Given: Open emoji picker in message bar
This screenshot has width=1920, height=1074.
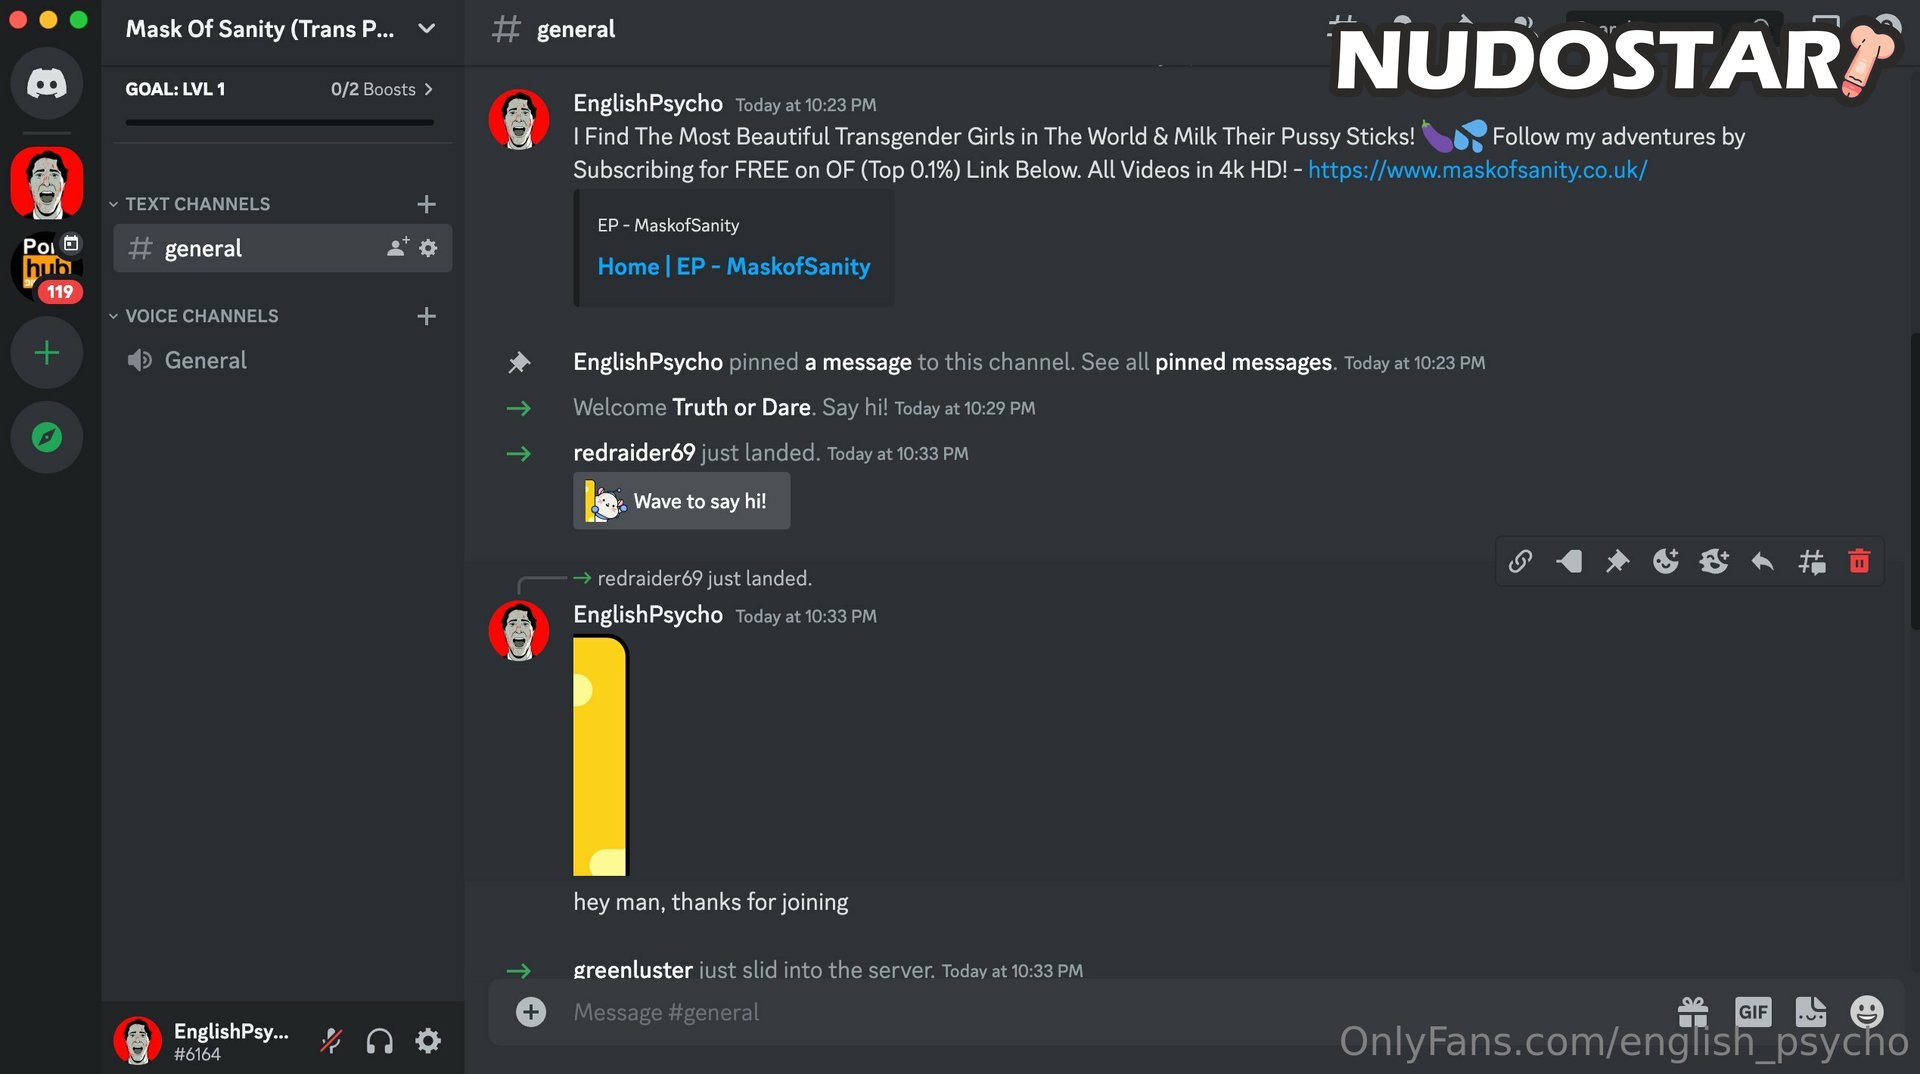Looking at the screenshot, I should [x=1866, y=1012].
